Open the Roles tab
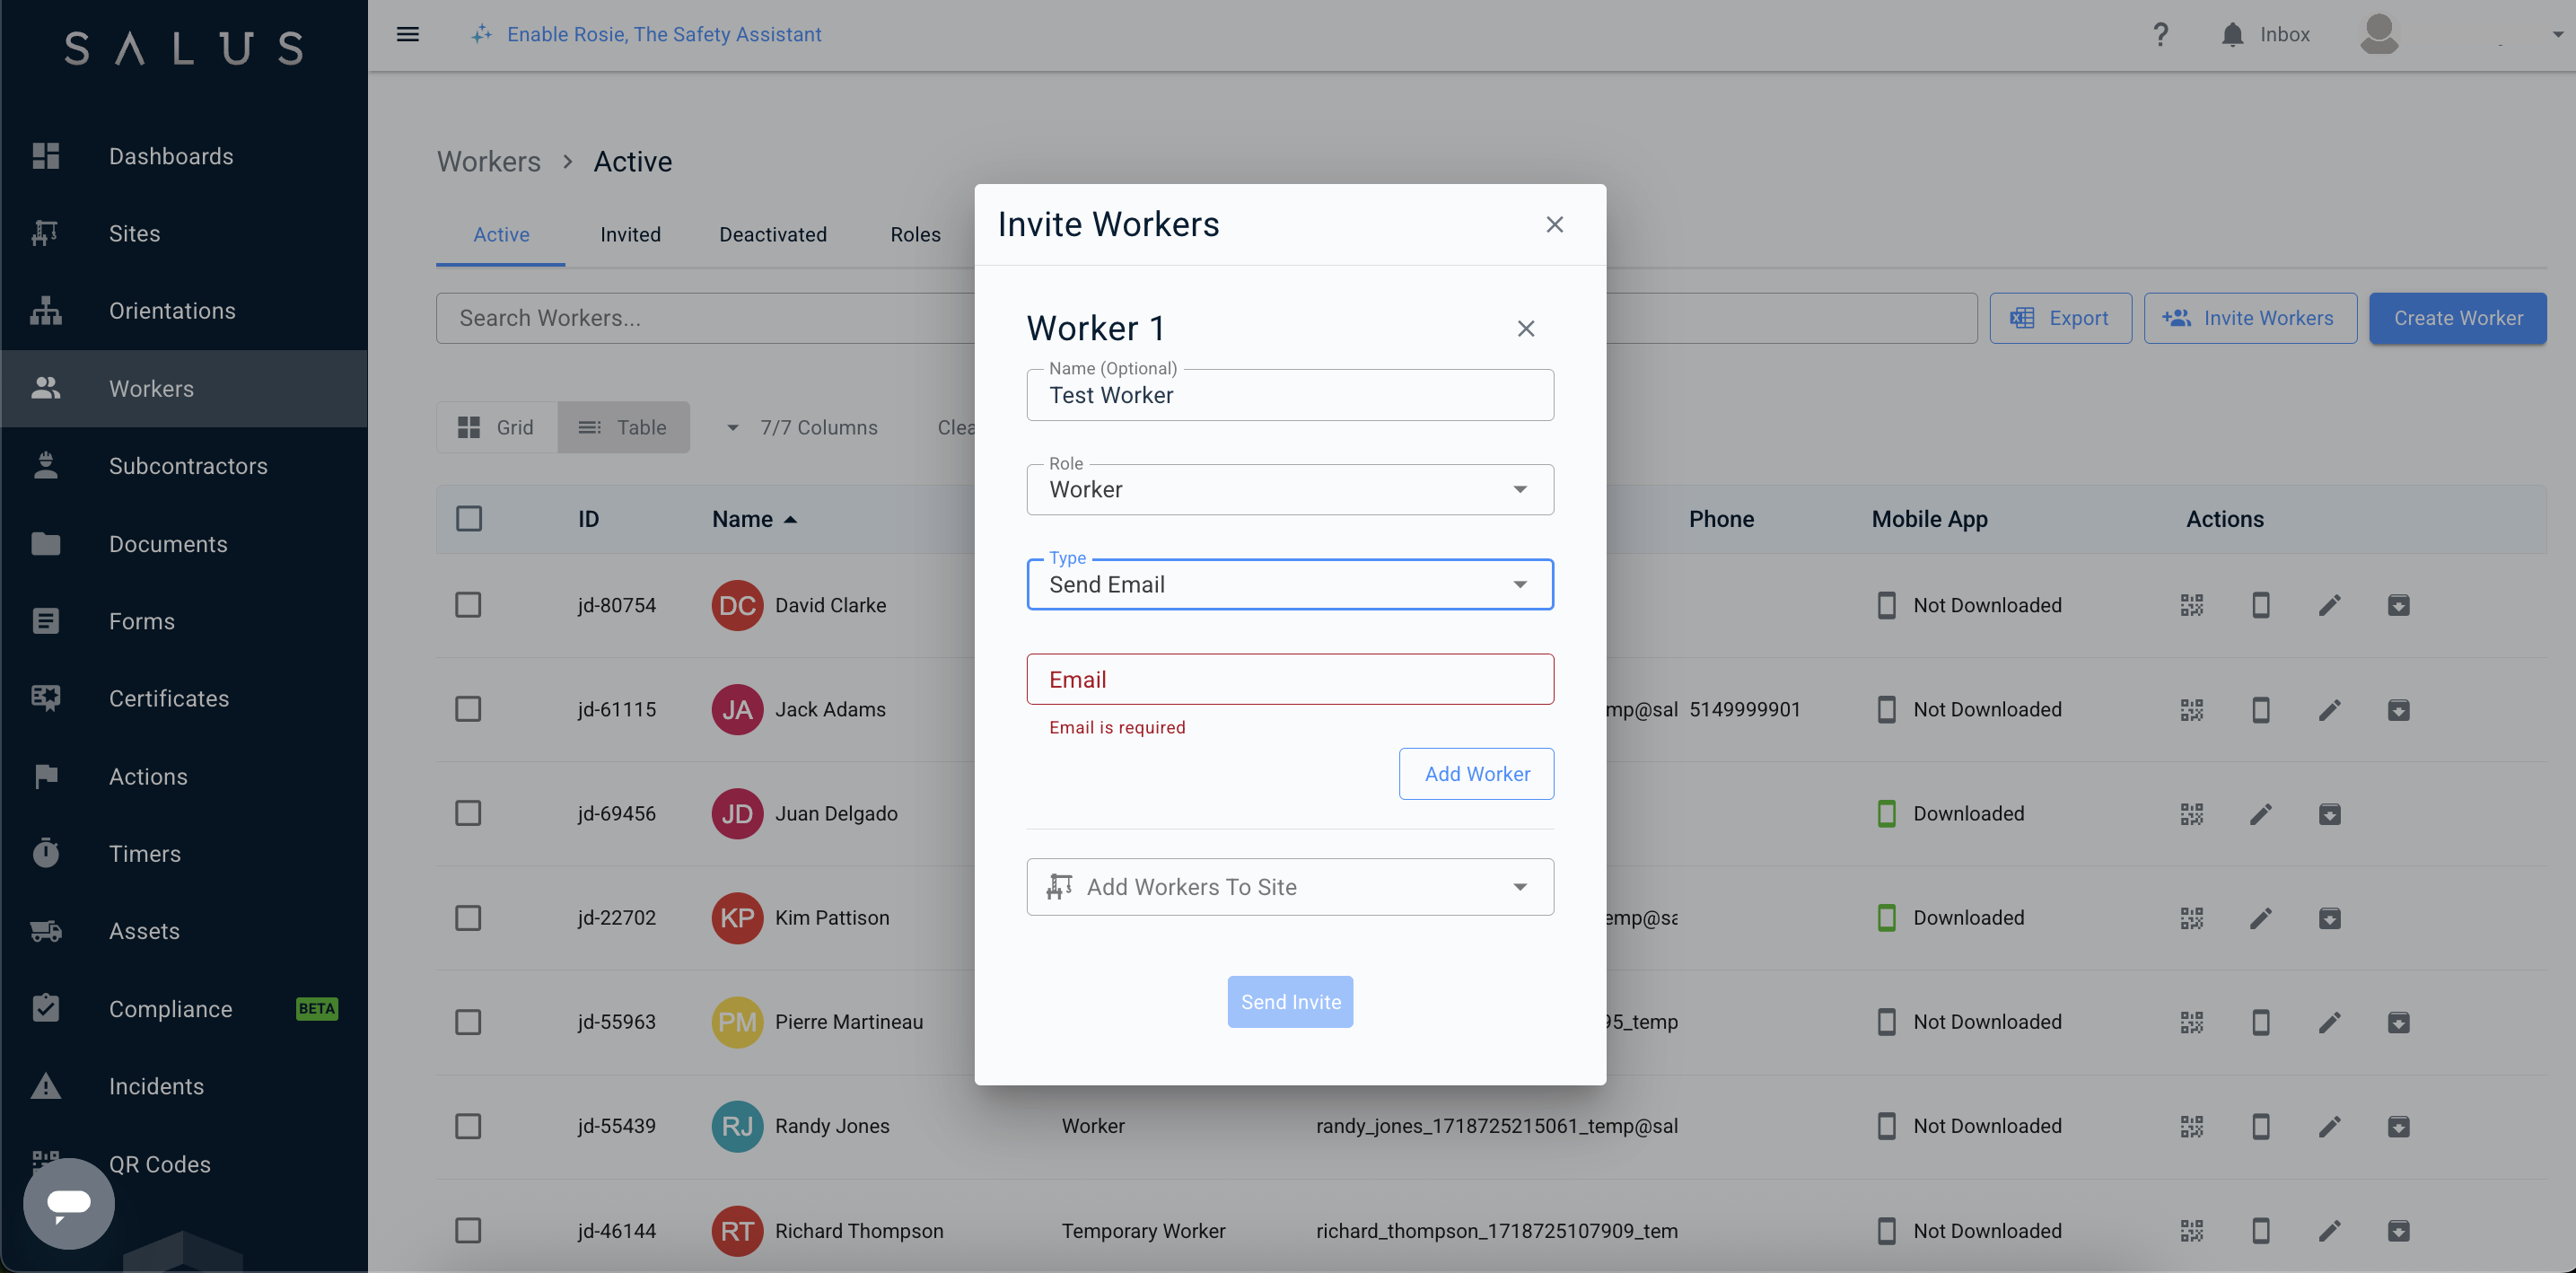The width and height of the screenshot is (2576, 1273). pyautogui.click(x=915, y=234)
